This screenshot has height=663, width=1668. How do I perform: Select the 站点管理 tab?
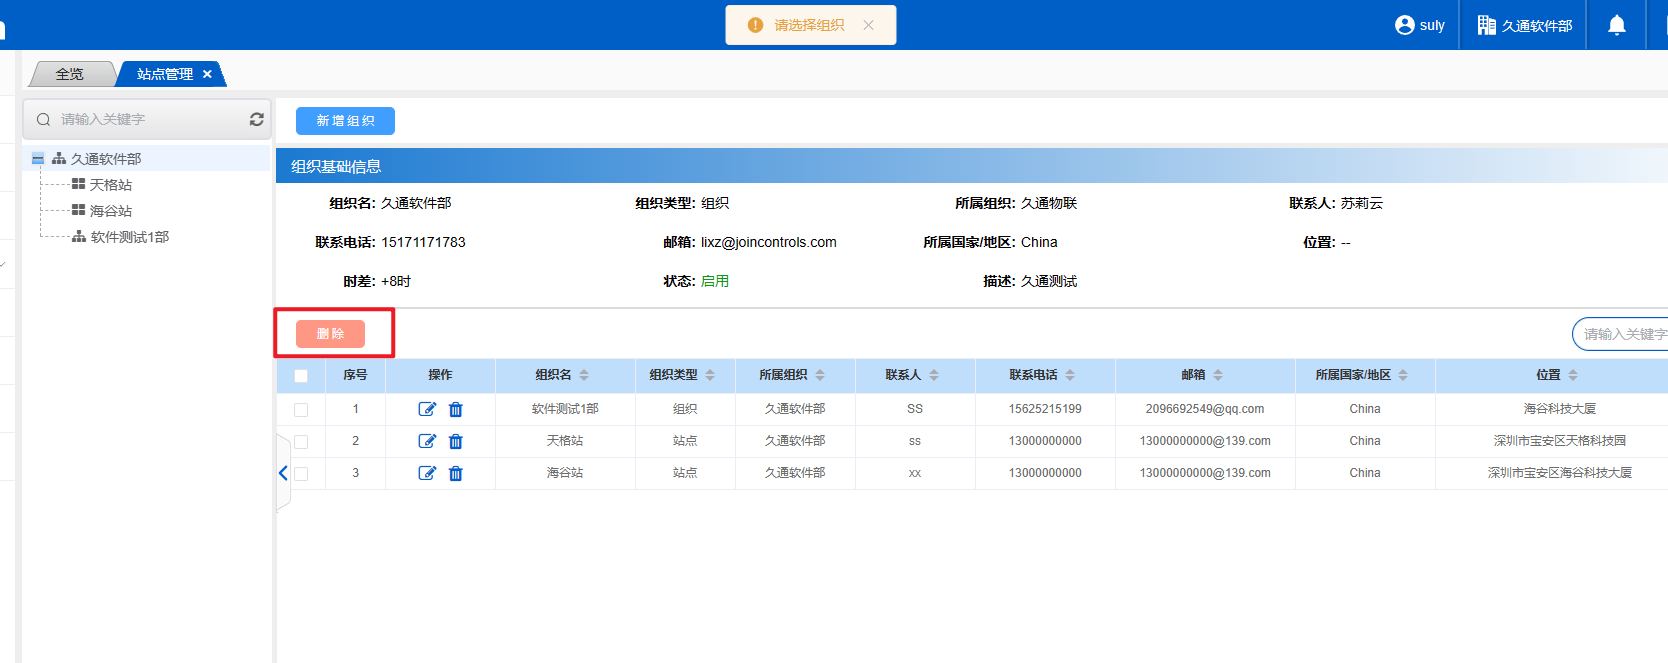165,74
